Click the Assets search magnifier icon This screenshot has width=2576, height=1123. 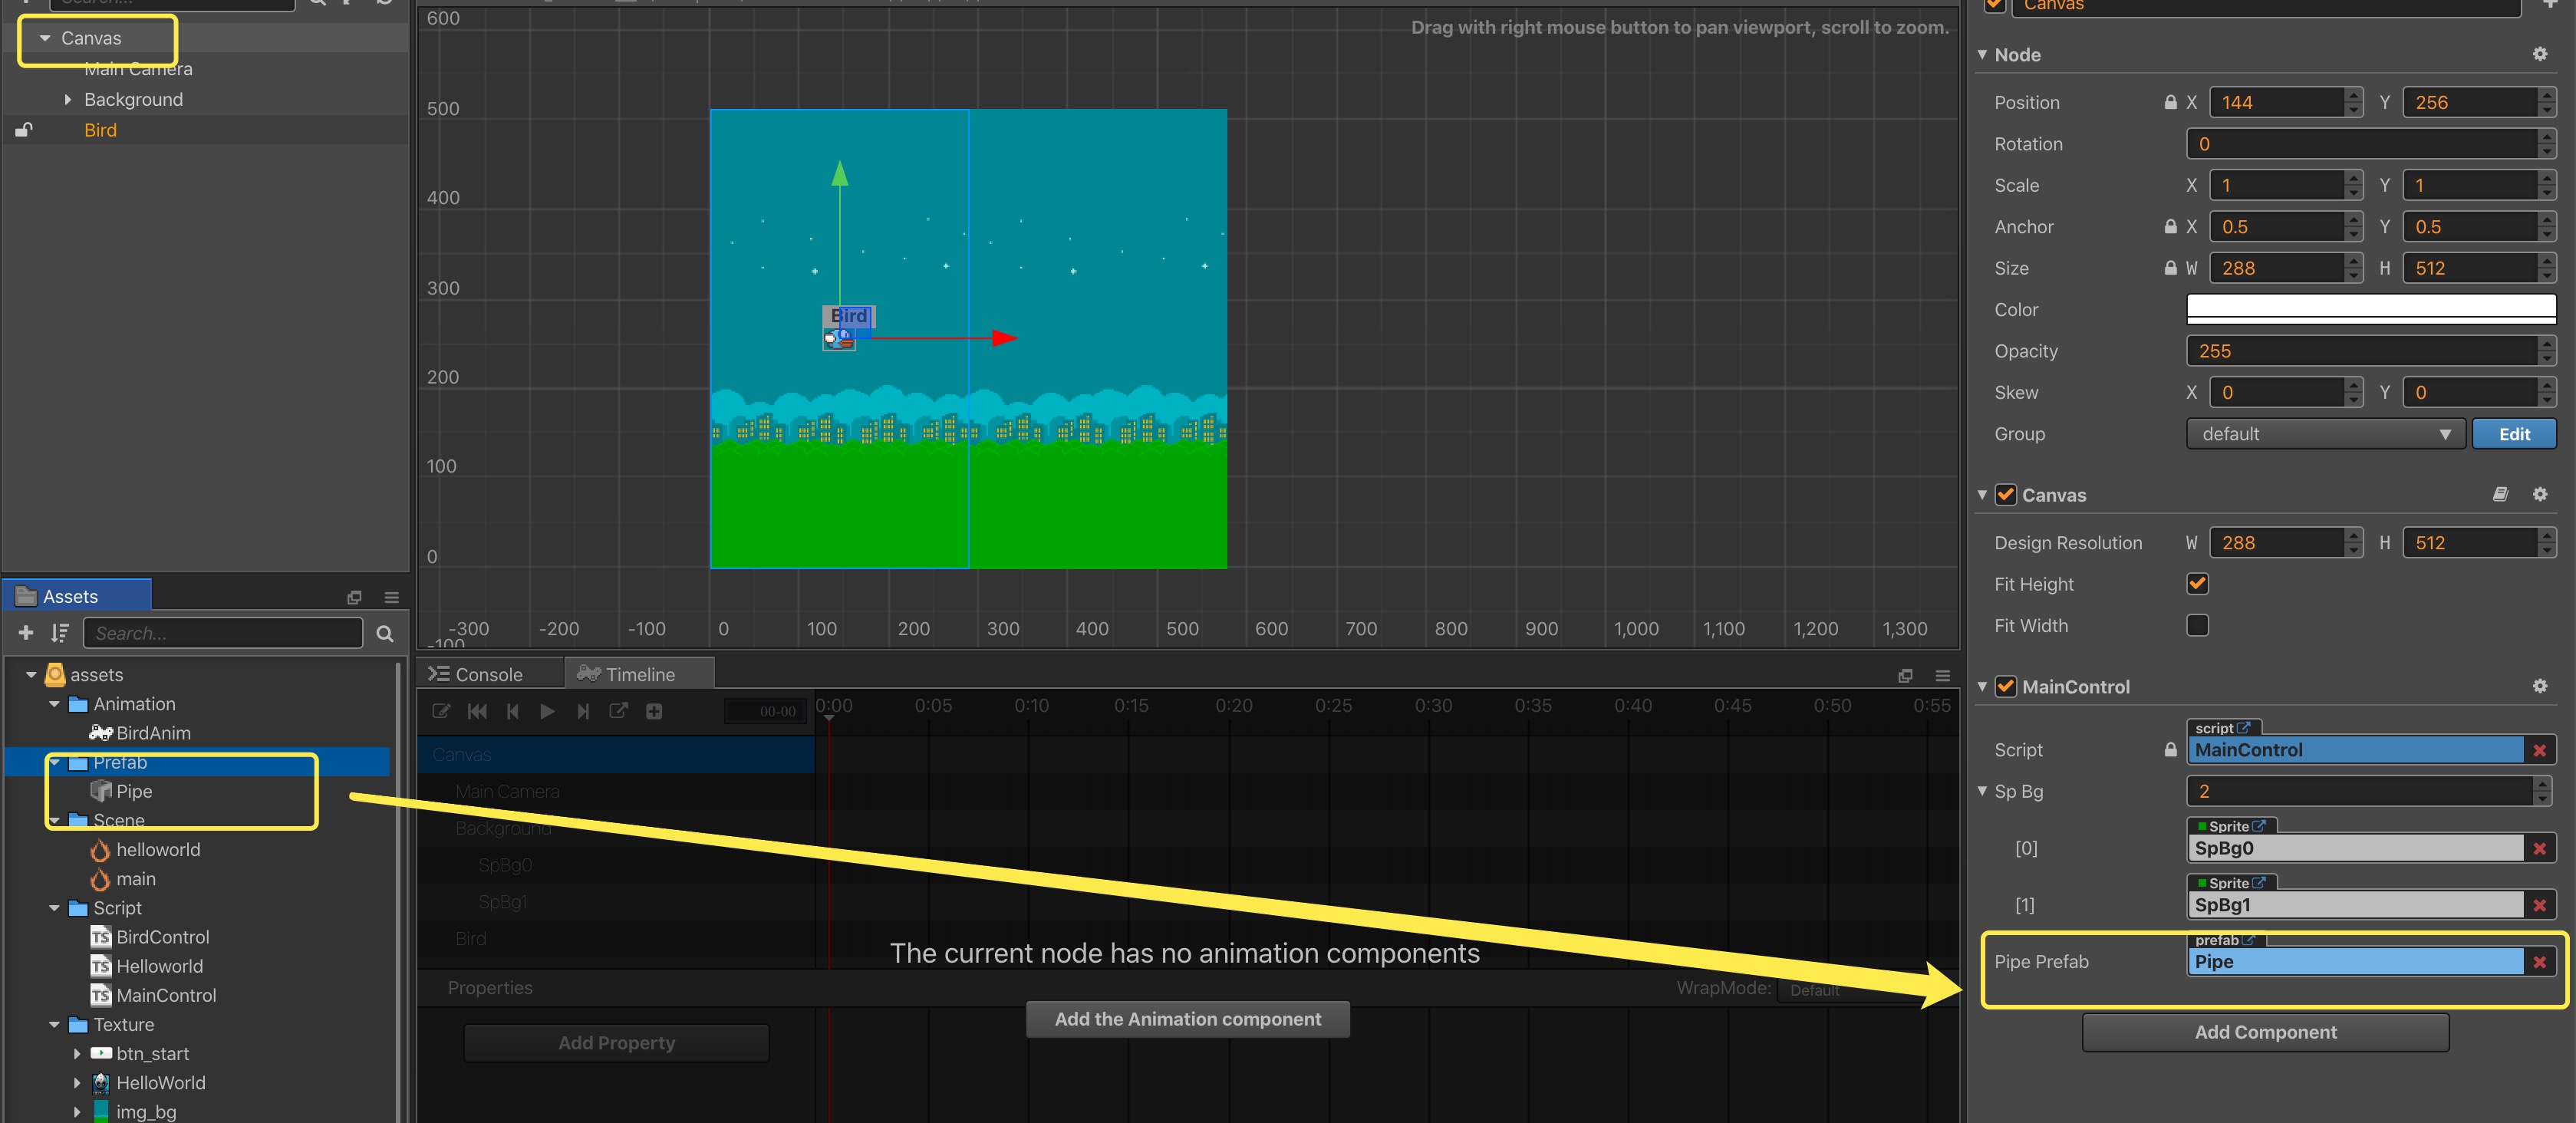pyautogui.click(x=385, y=633)
